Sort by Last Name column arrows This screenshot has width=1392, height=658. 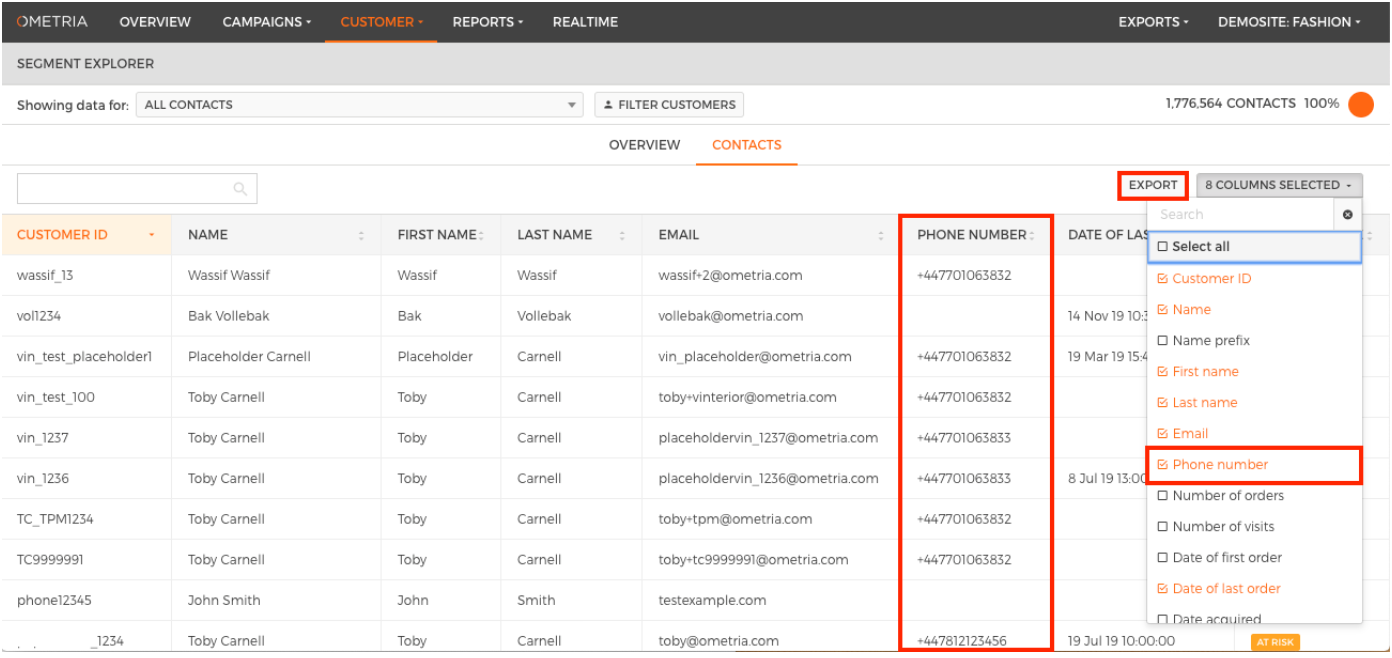(x=622, y=235)
